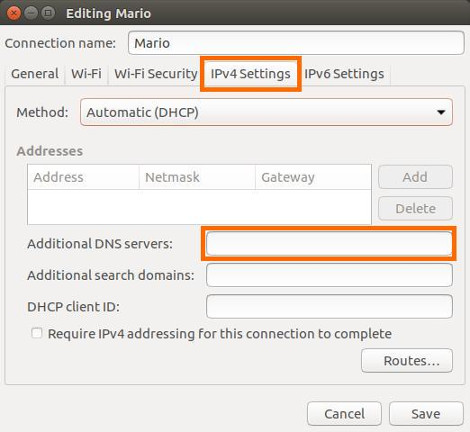
Task: Open the Routes… dialog
Action: (x=407, y=361)
